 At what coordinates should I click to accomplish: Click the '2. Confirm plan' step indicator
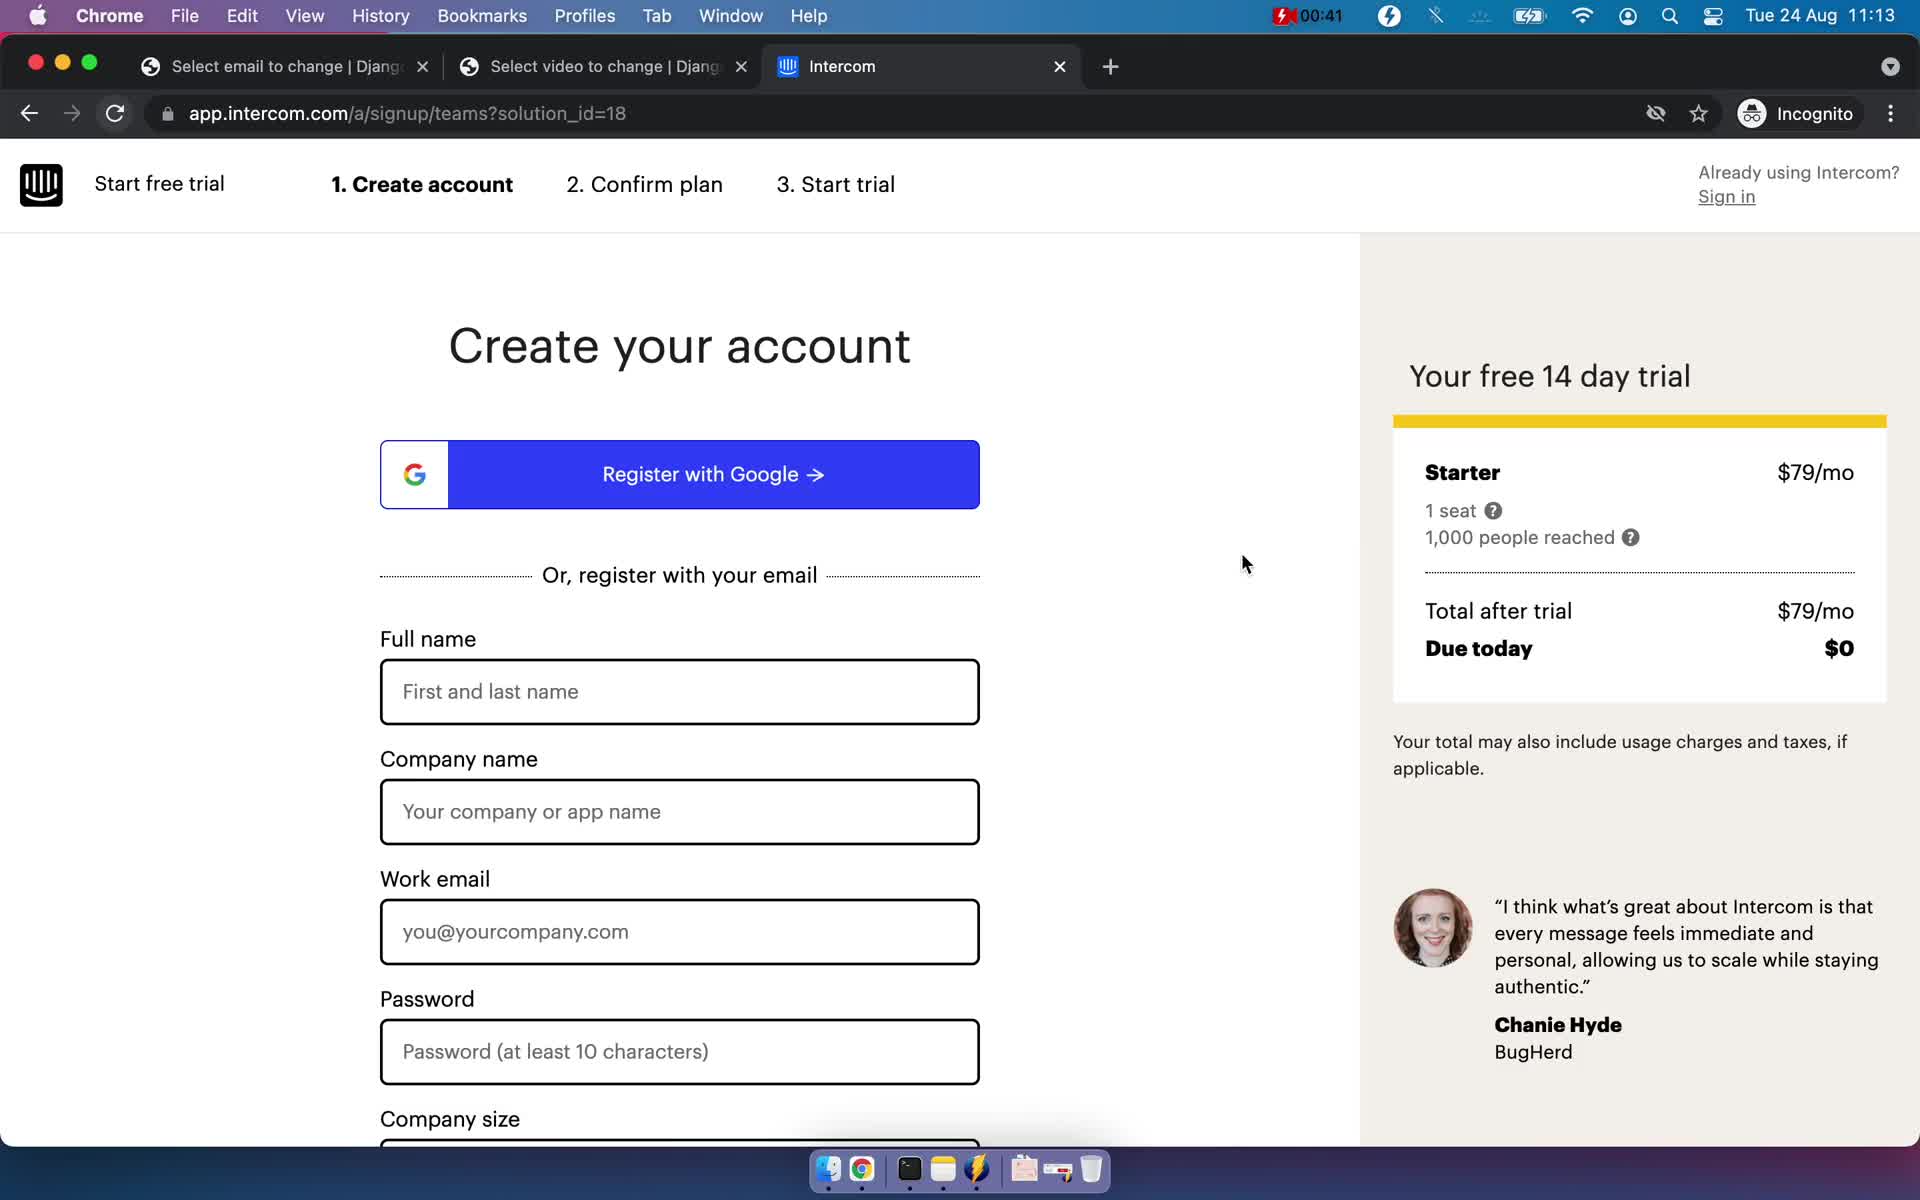coord(646,184)
